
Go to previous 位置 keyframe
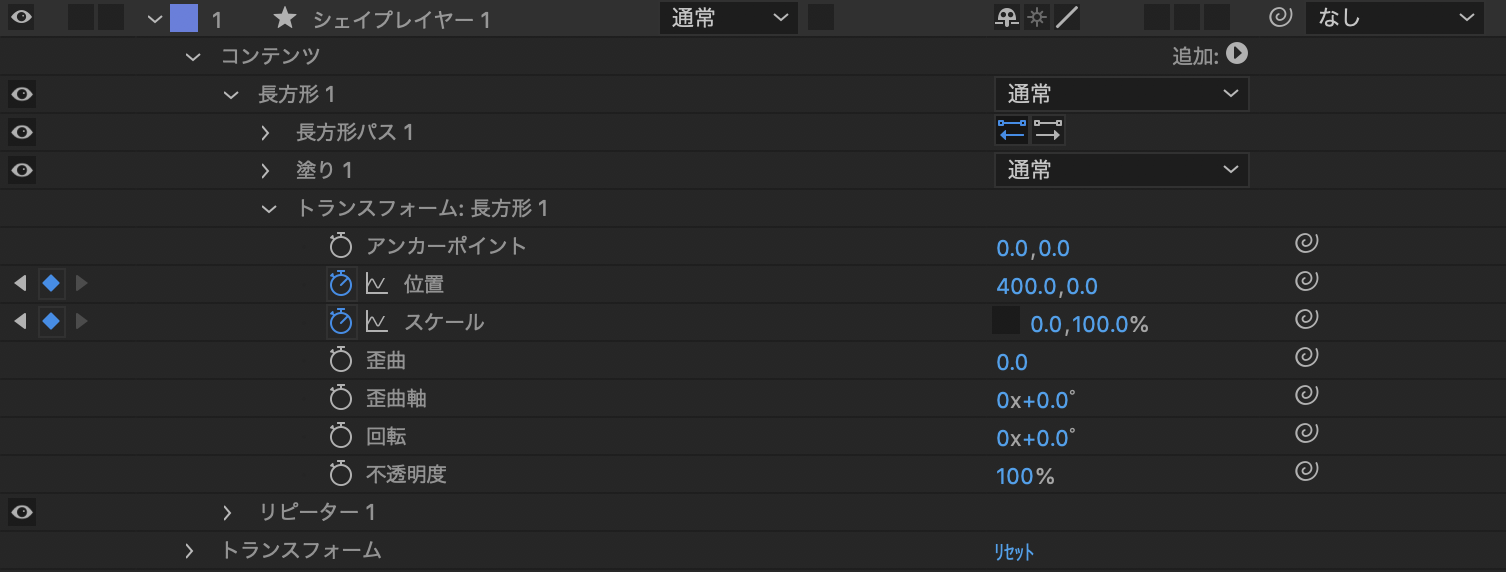coord(20,284)
